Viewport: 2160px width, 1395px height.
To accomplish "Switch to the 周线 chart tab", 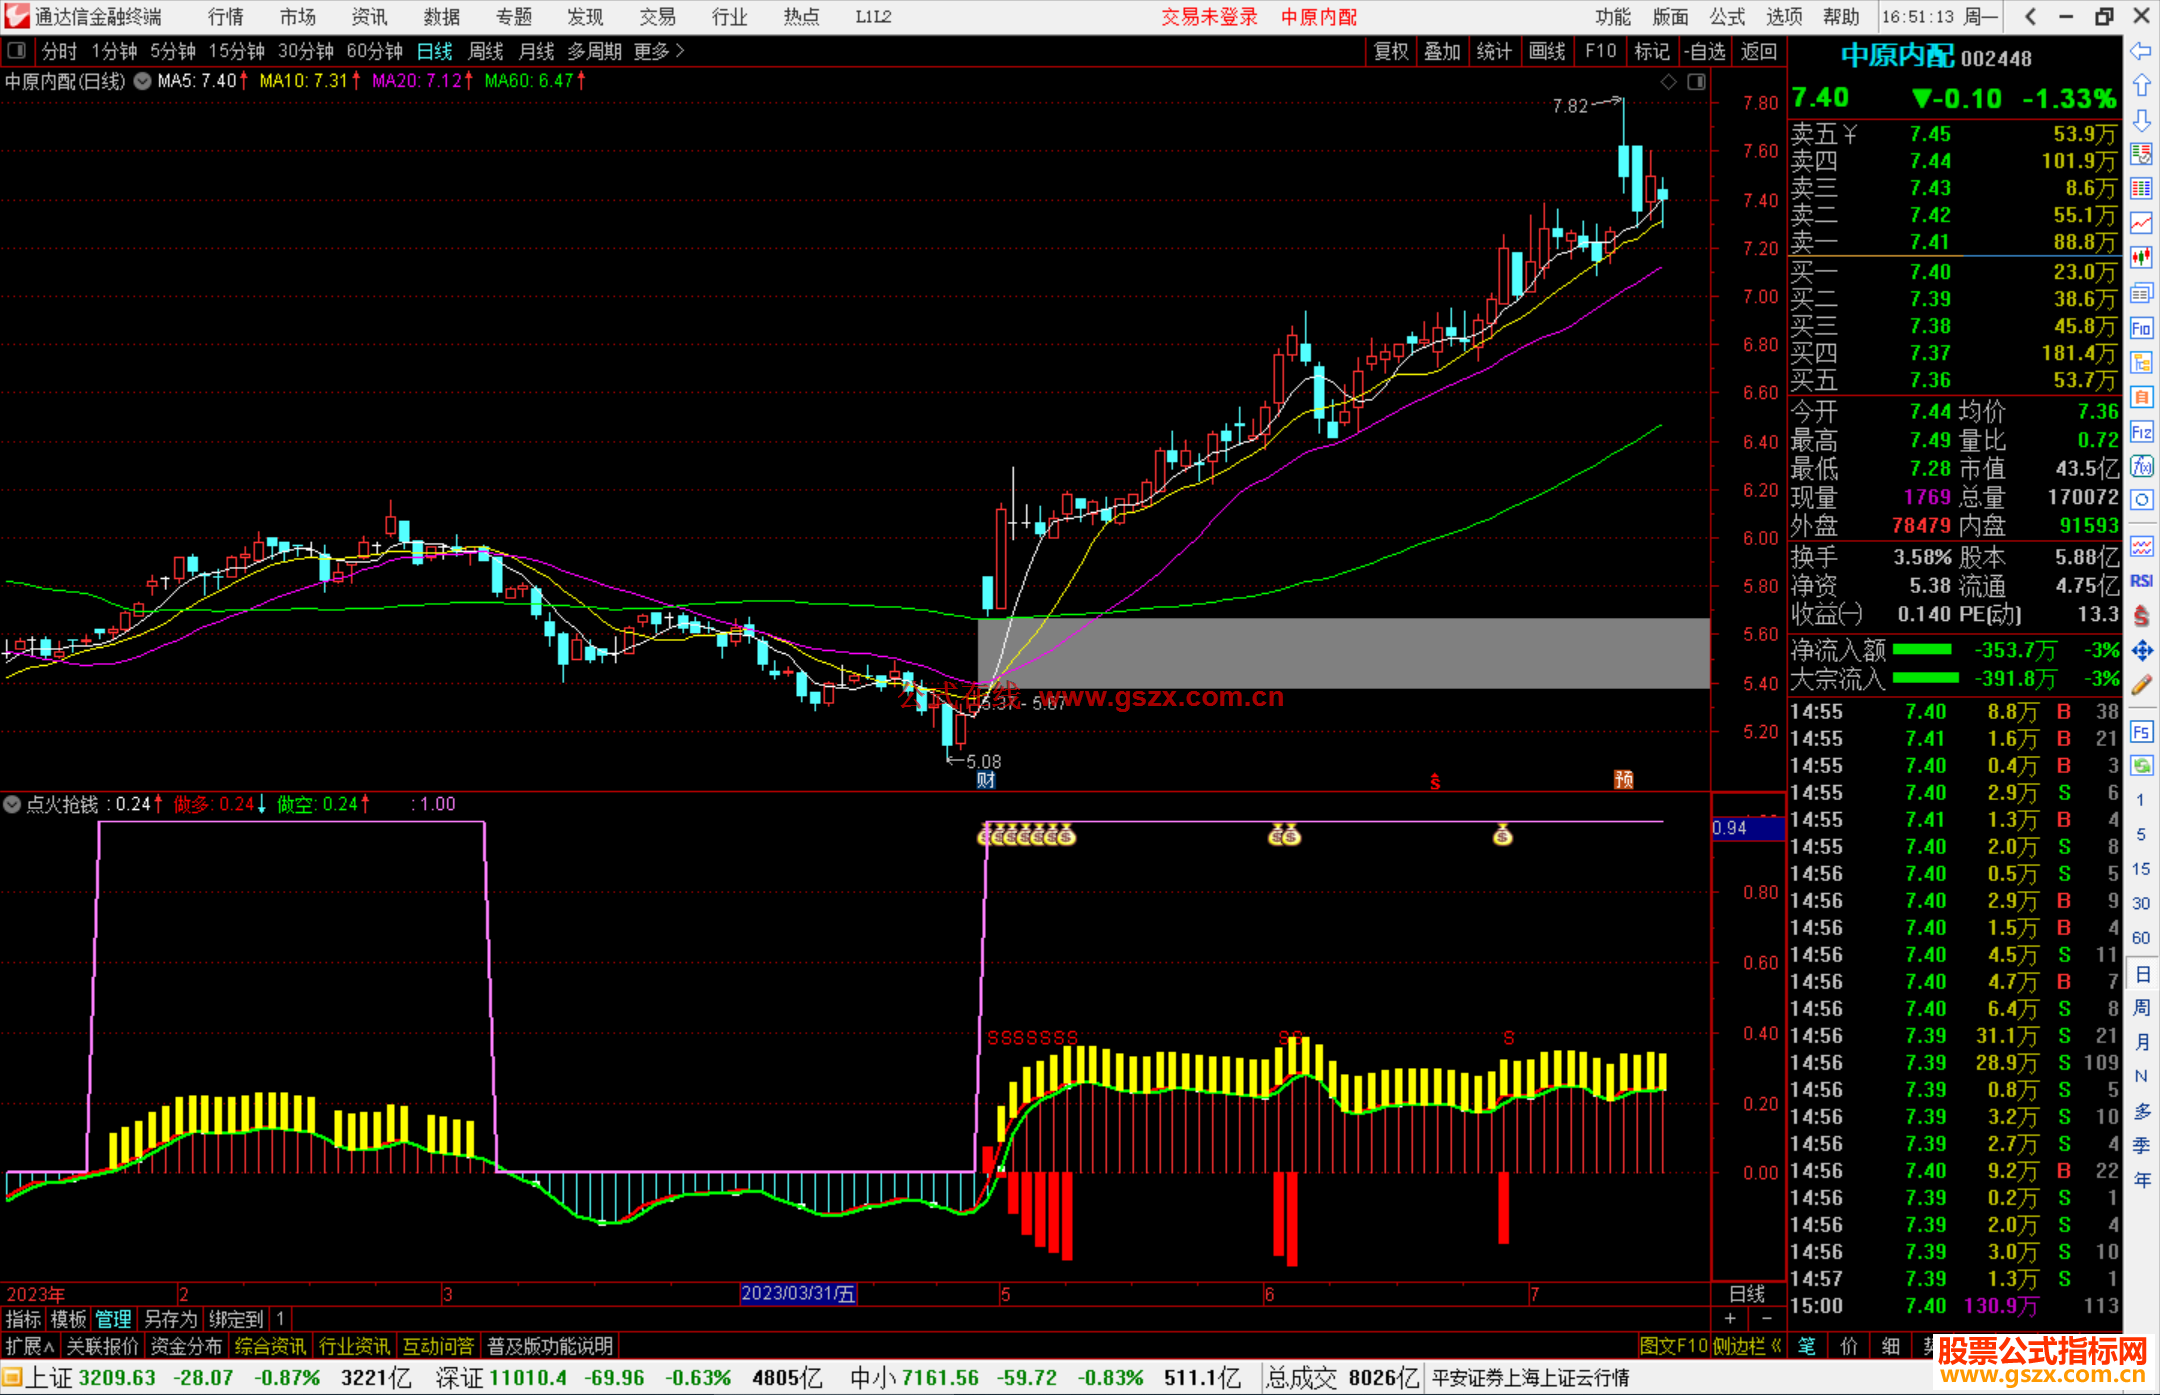I will 486,51.
